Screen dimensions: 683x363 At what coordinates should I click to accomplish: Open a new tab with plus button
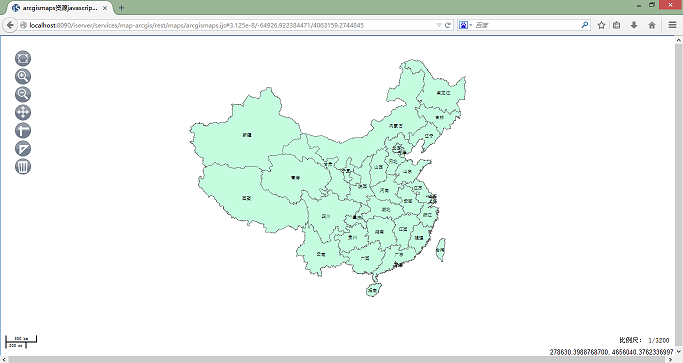pos(122,8)
